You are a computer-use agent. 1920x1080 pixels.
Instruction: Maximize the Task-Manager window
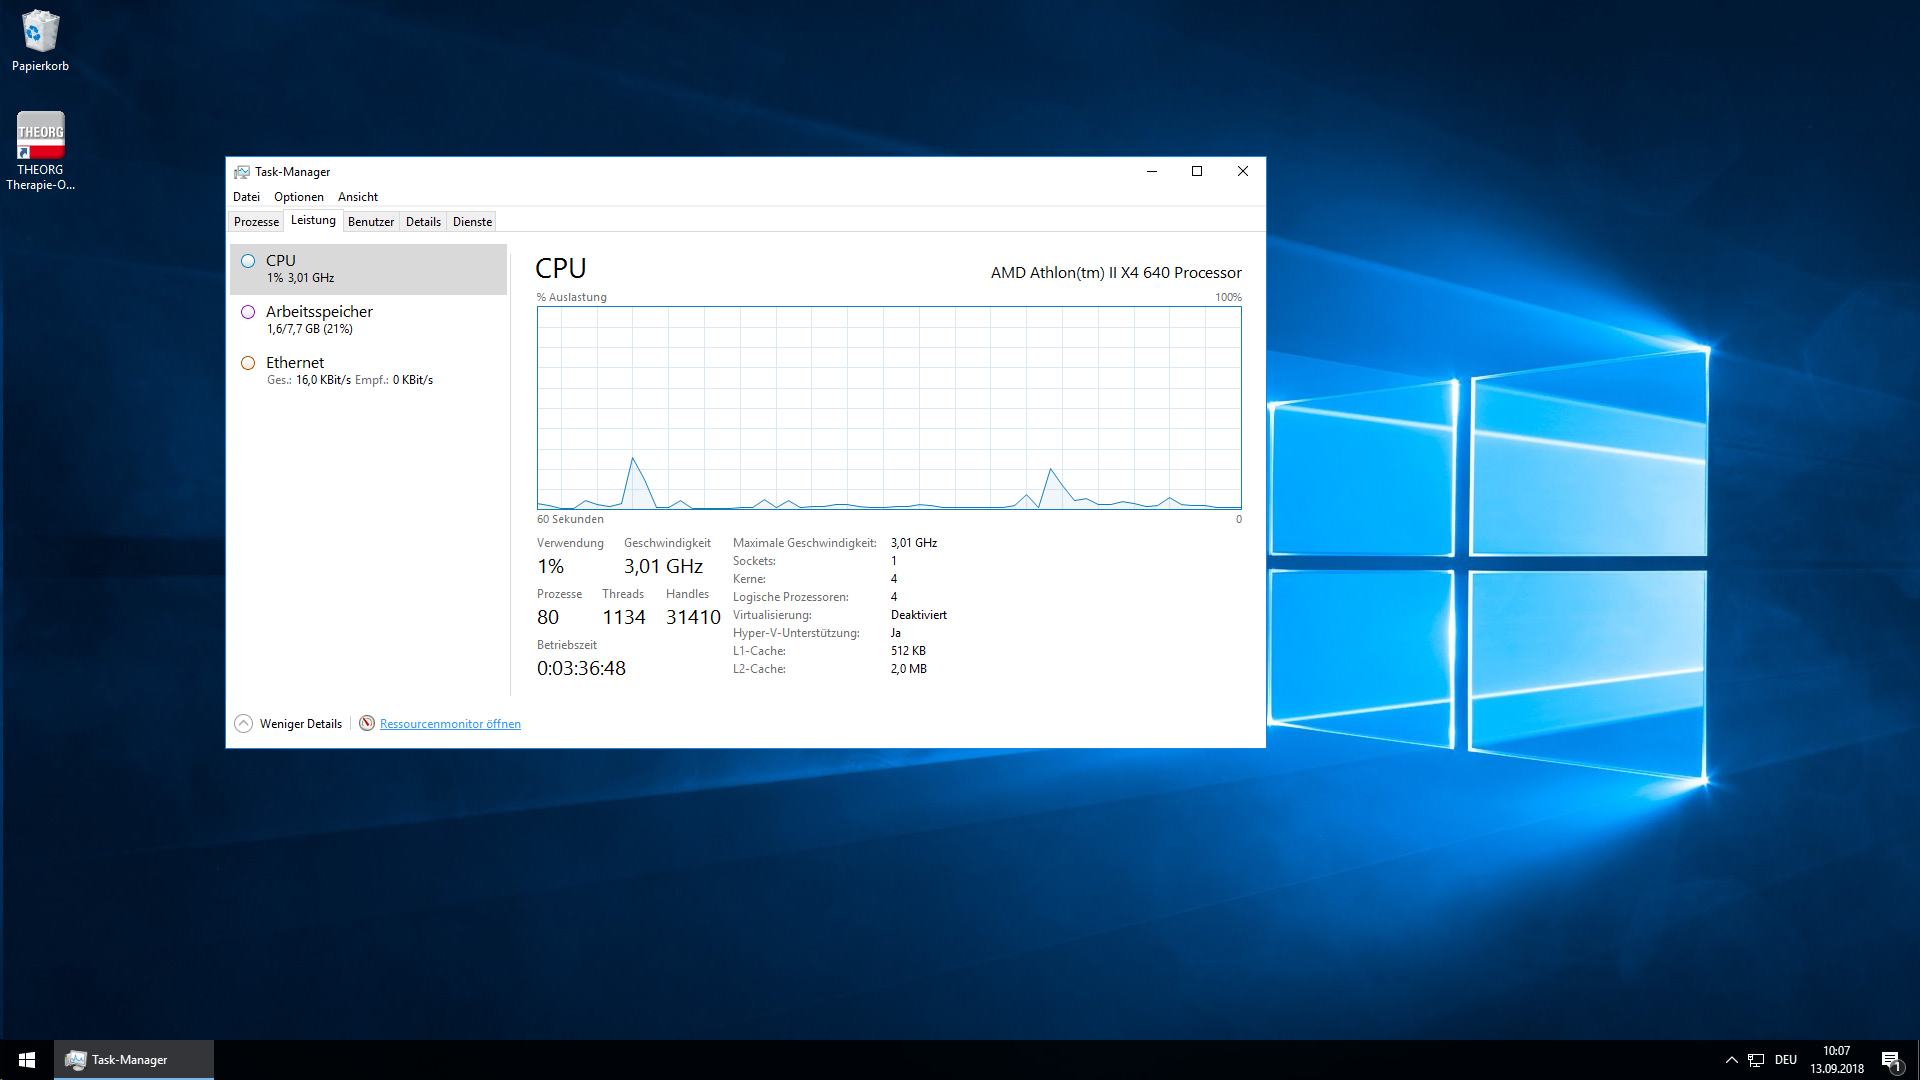[1197, 171]
